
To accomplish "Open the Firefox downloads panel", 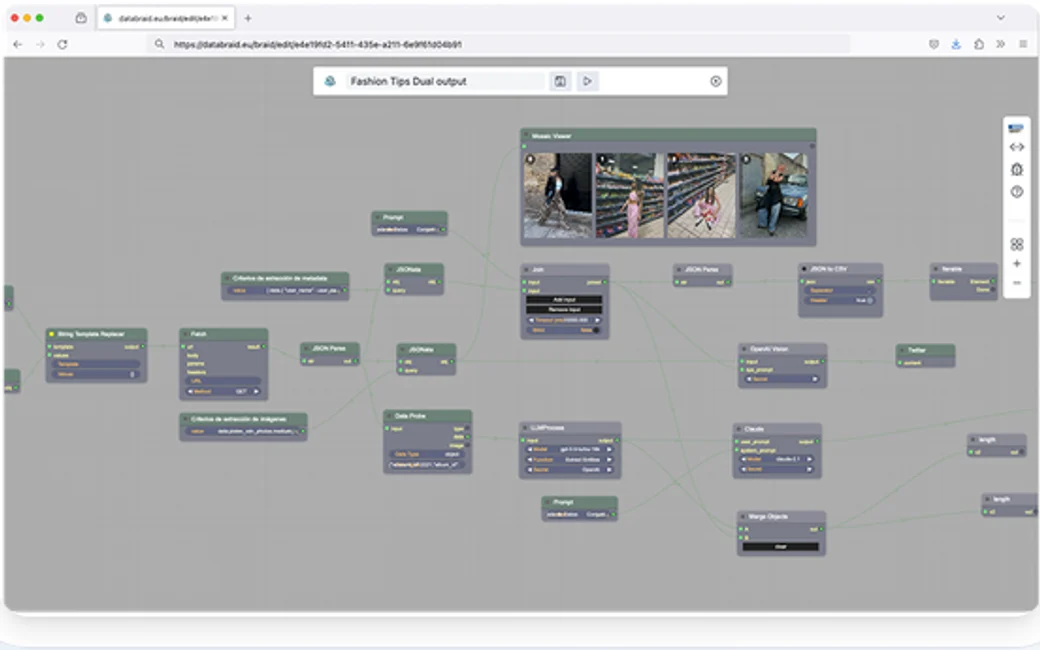I will (x=956, y=44).
